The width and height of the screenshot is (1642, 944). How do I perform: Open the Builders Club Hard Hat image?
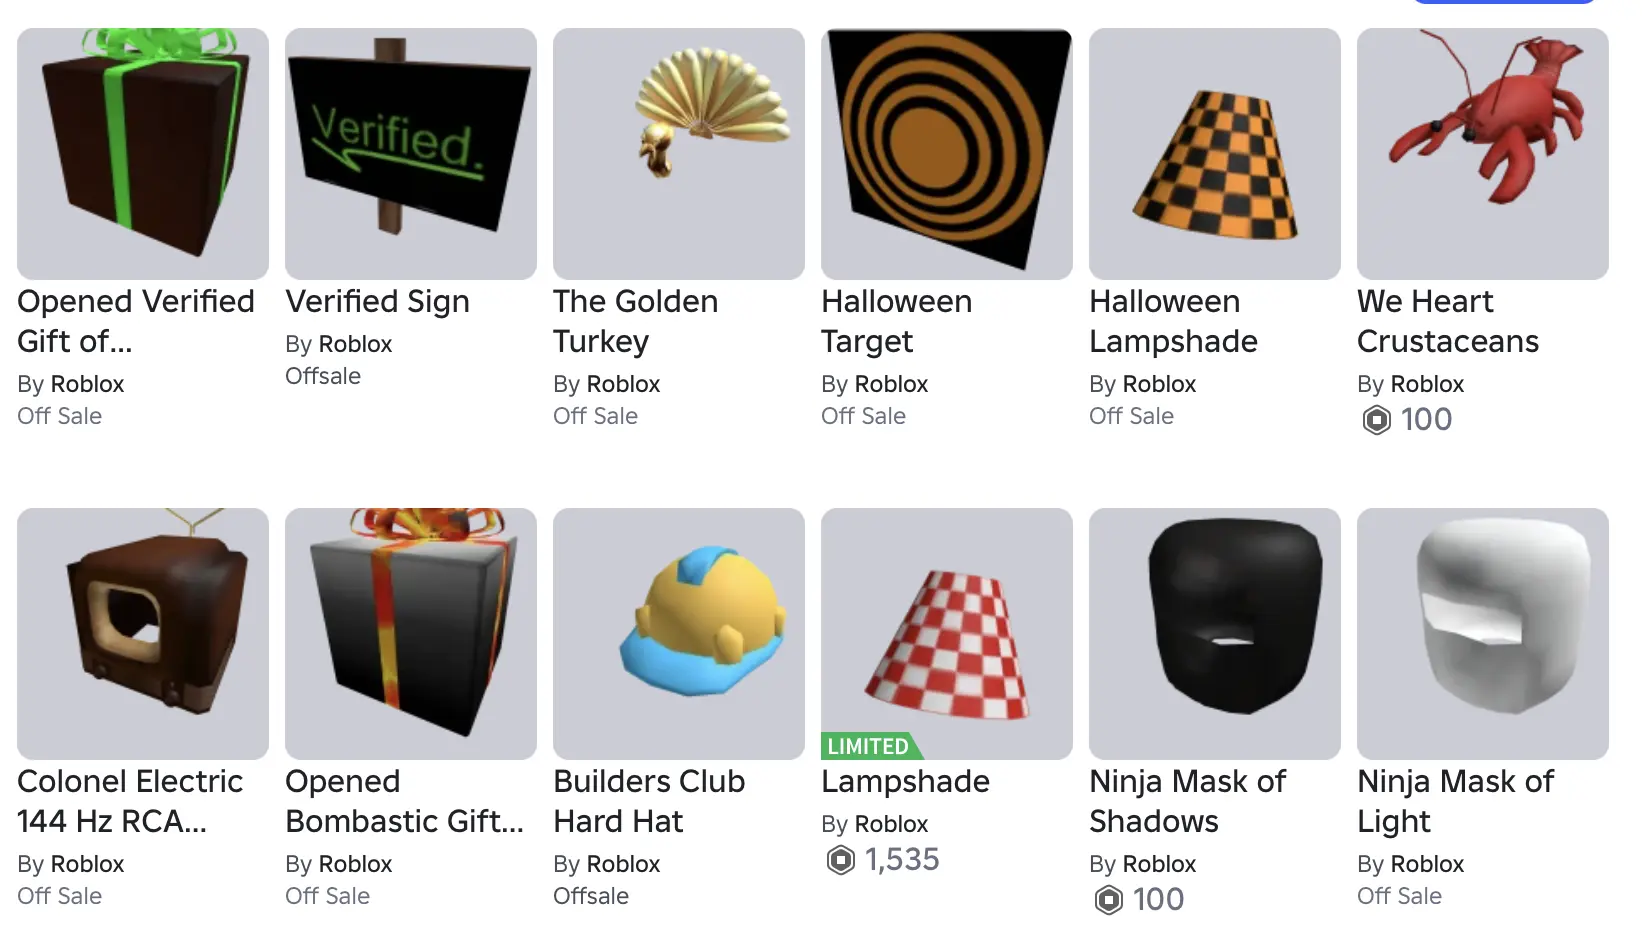coord(679,634)
